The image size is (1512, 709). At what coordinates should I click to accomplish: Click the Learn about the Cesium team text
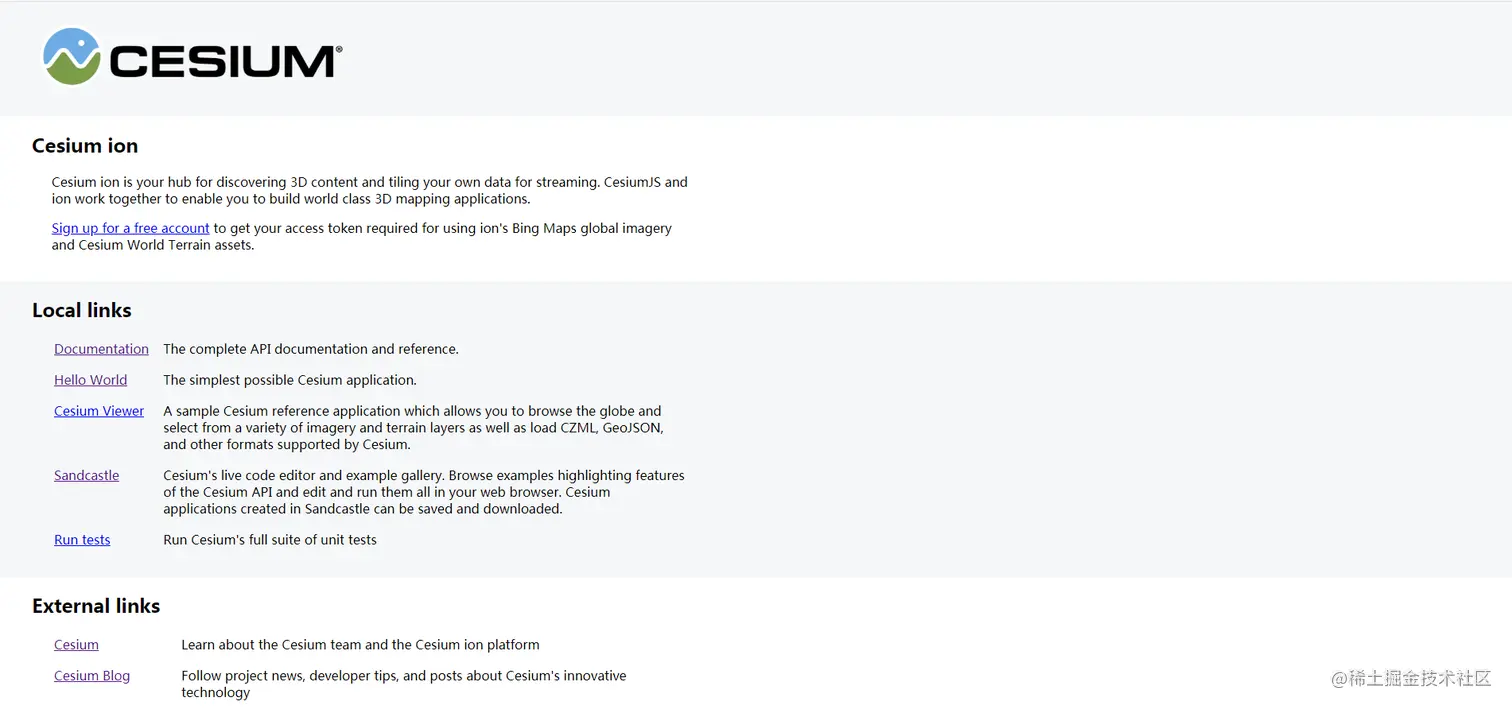point(360,645)
